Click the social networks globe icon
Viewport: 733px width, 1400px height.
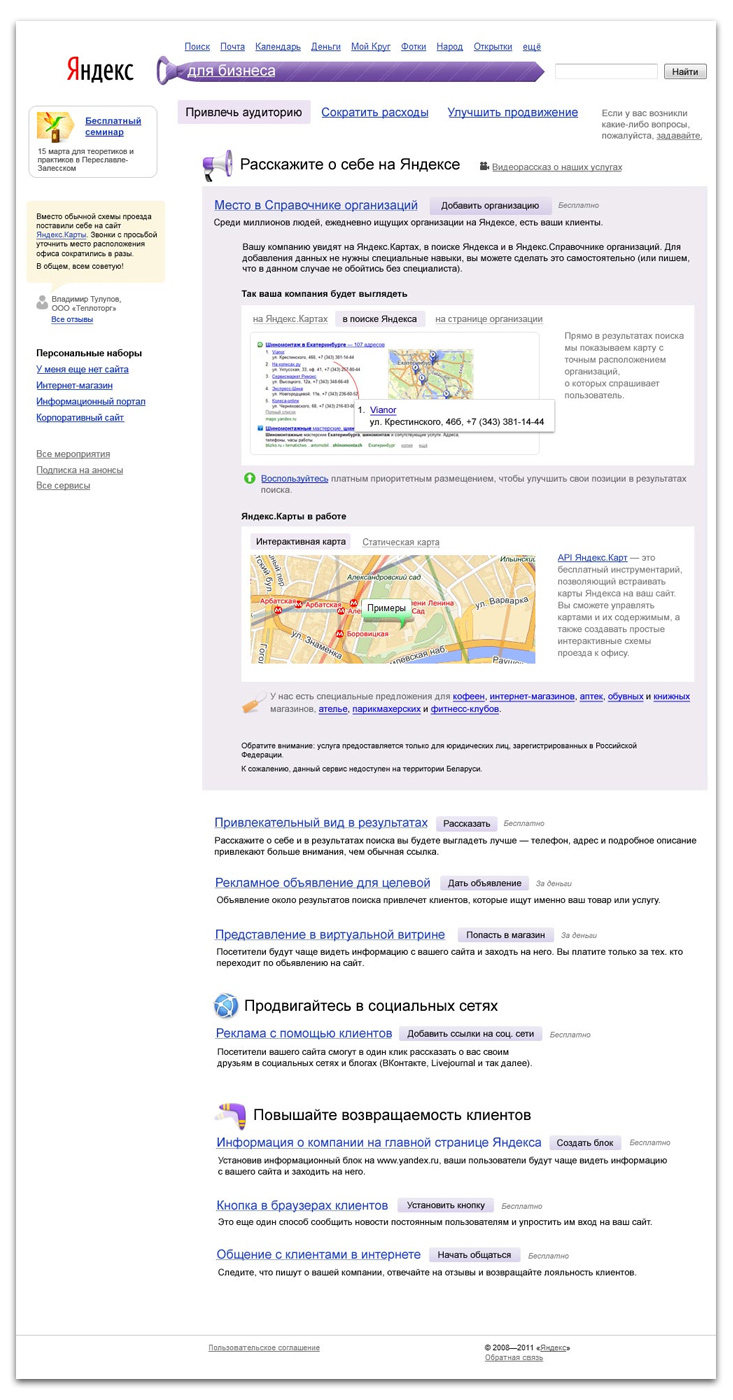point(226,1005)
